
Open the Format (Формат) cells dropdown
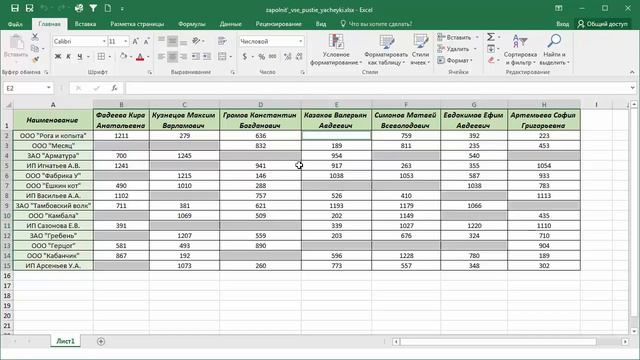(455, 60)
